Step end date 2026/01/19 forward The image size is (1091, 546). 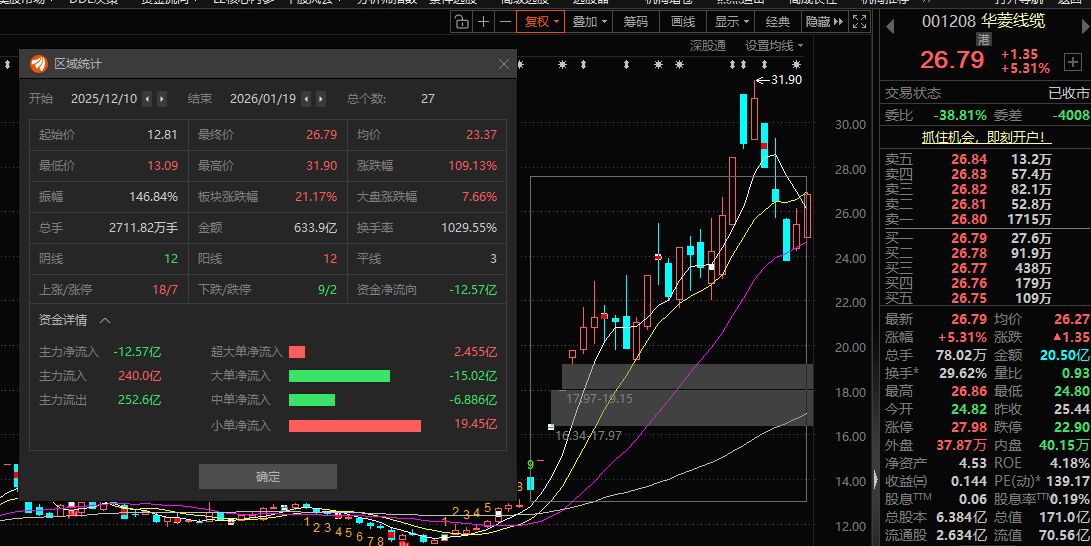[320, 99]
